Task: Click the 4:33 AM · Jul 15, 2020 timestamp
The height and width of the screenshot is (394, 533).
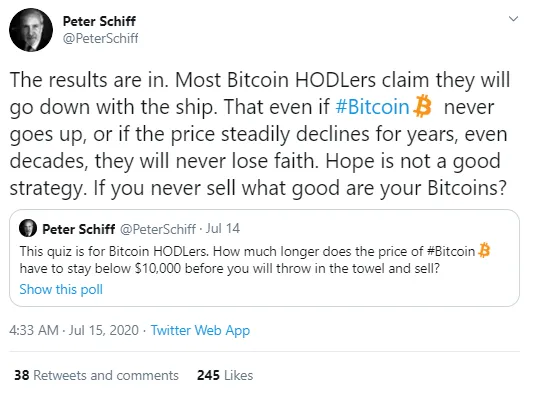Action: click(74, 330)
